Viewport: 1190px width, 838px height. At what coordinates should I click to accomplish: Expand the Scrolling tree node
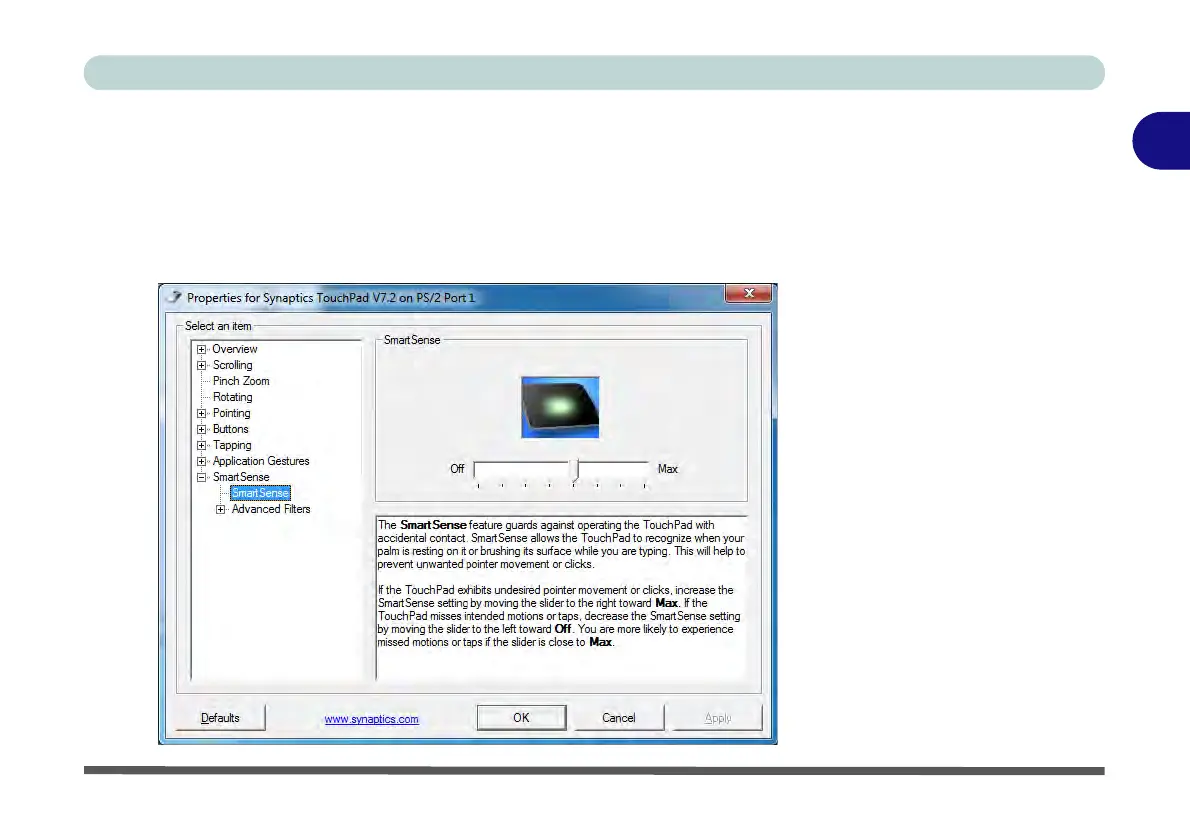[201, 365]
